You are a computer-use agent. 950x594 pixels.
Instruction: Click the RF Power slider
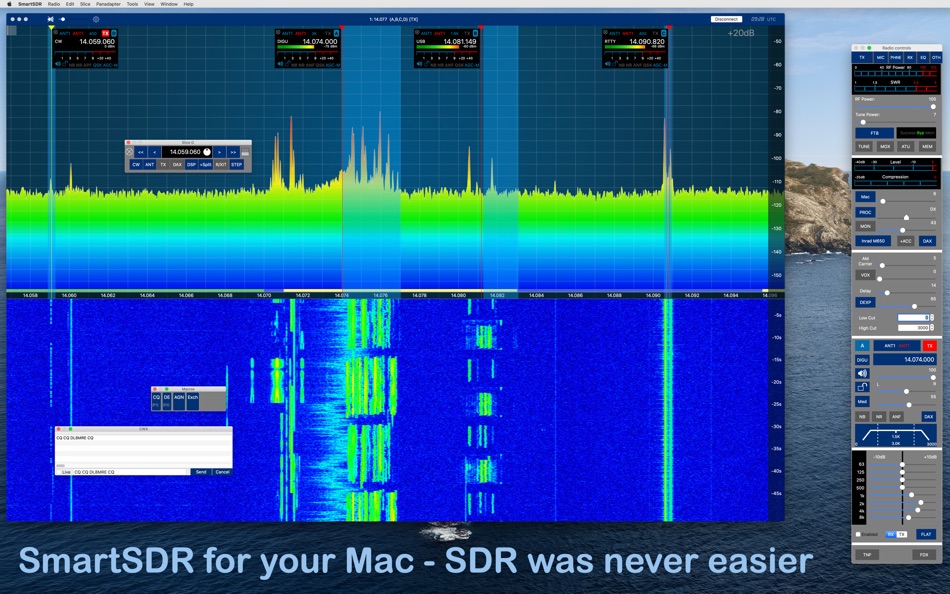click(895, 107)
